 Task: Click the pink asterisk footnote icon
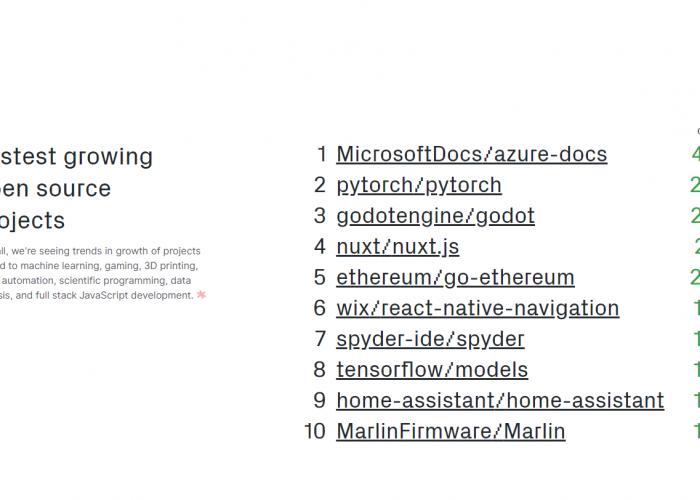201,295
